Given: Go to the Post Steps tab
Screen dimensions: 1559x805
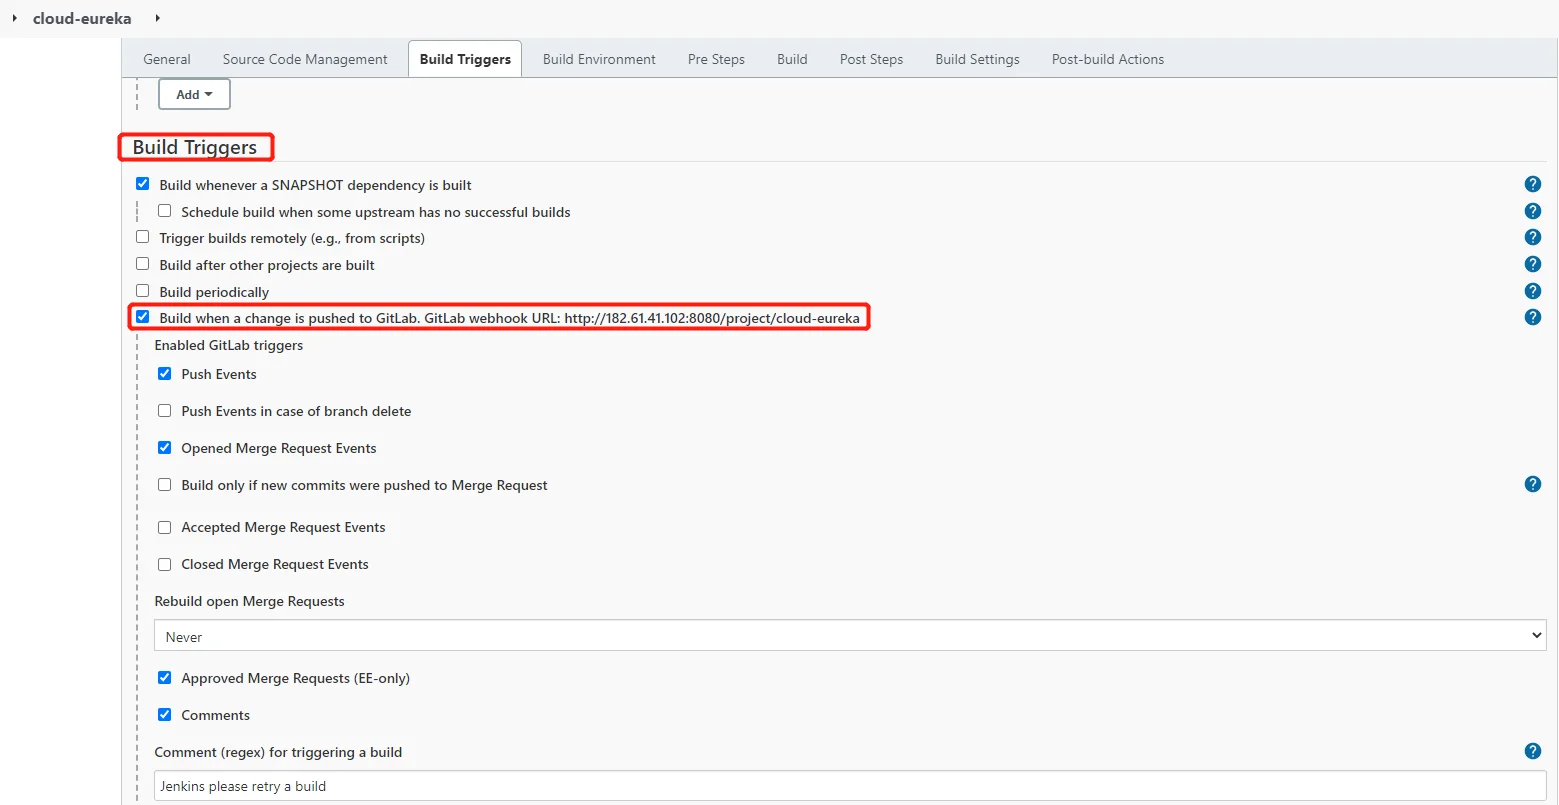Looking at the screenshot, I should [x=871, y=59].
